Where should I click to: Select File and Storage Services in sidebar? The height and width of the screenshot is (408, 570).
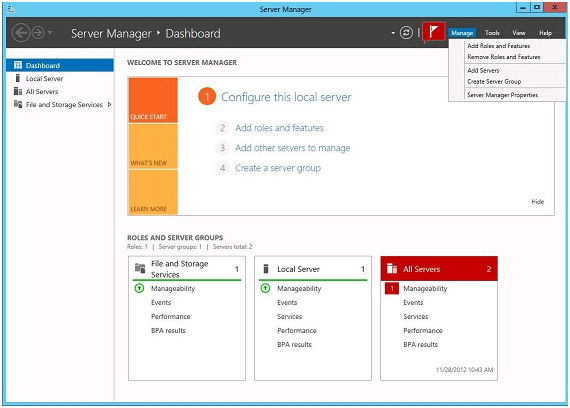coord(64,105)
